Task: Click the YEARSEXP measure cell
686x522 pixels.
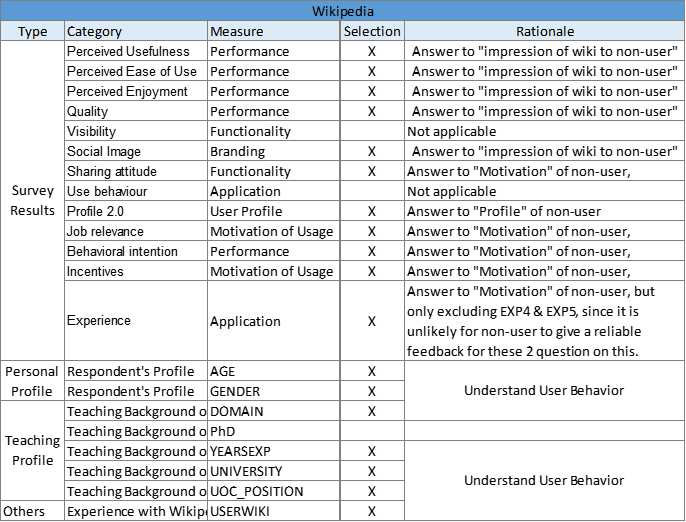Action: pyautogui.click(x=274, y=451)
